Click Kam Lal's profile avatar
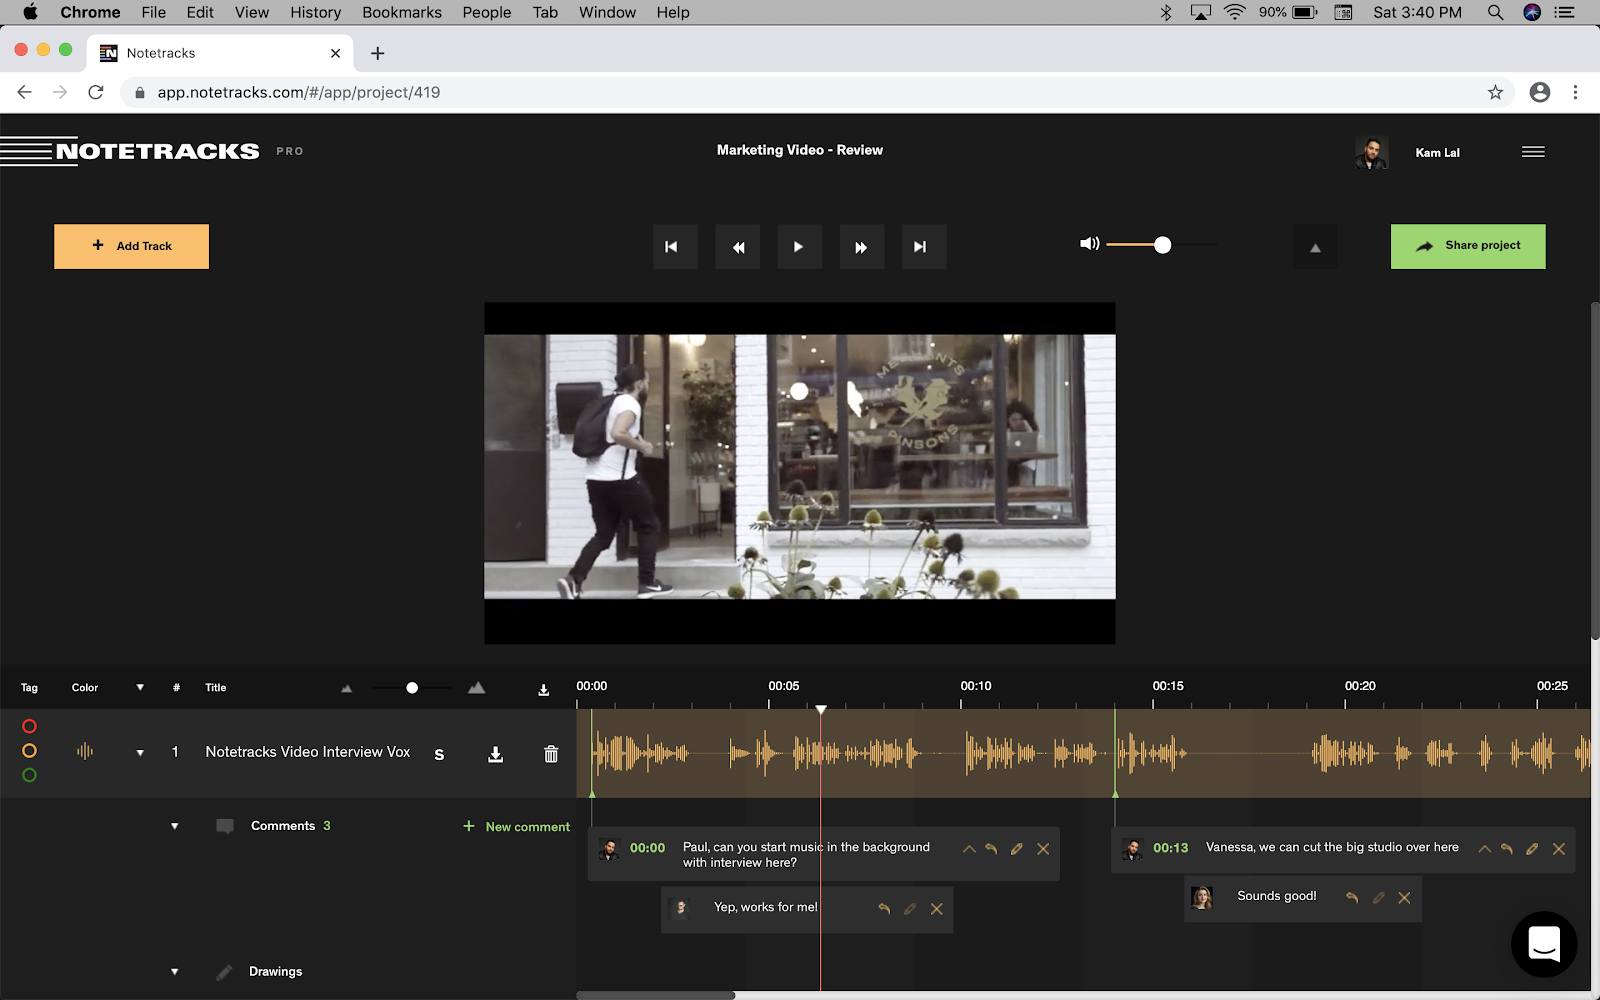Viewport: 1600px width, 1000px height. (x=1371, y=152)
